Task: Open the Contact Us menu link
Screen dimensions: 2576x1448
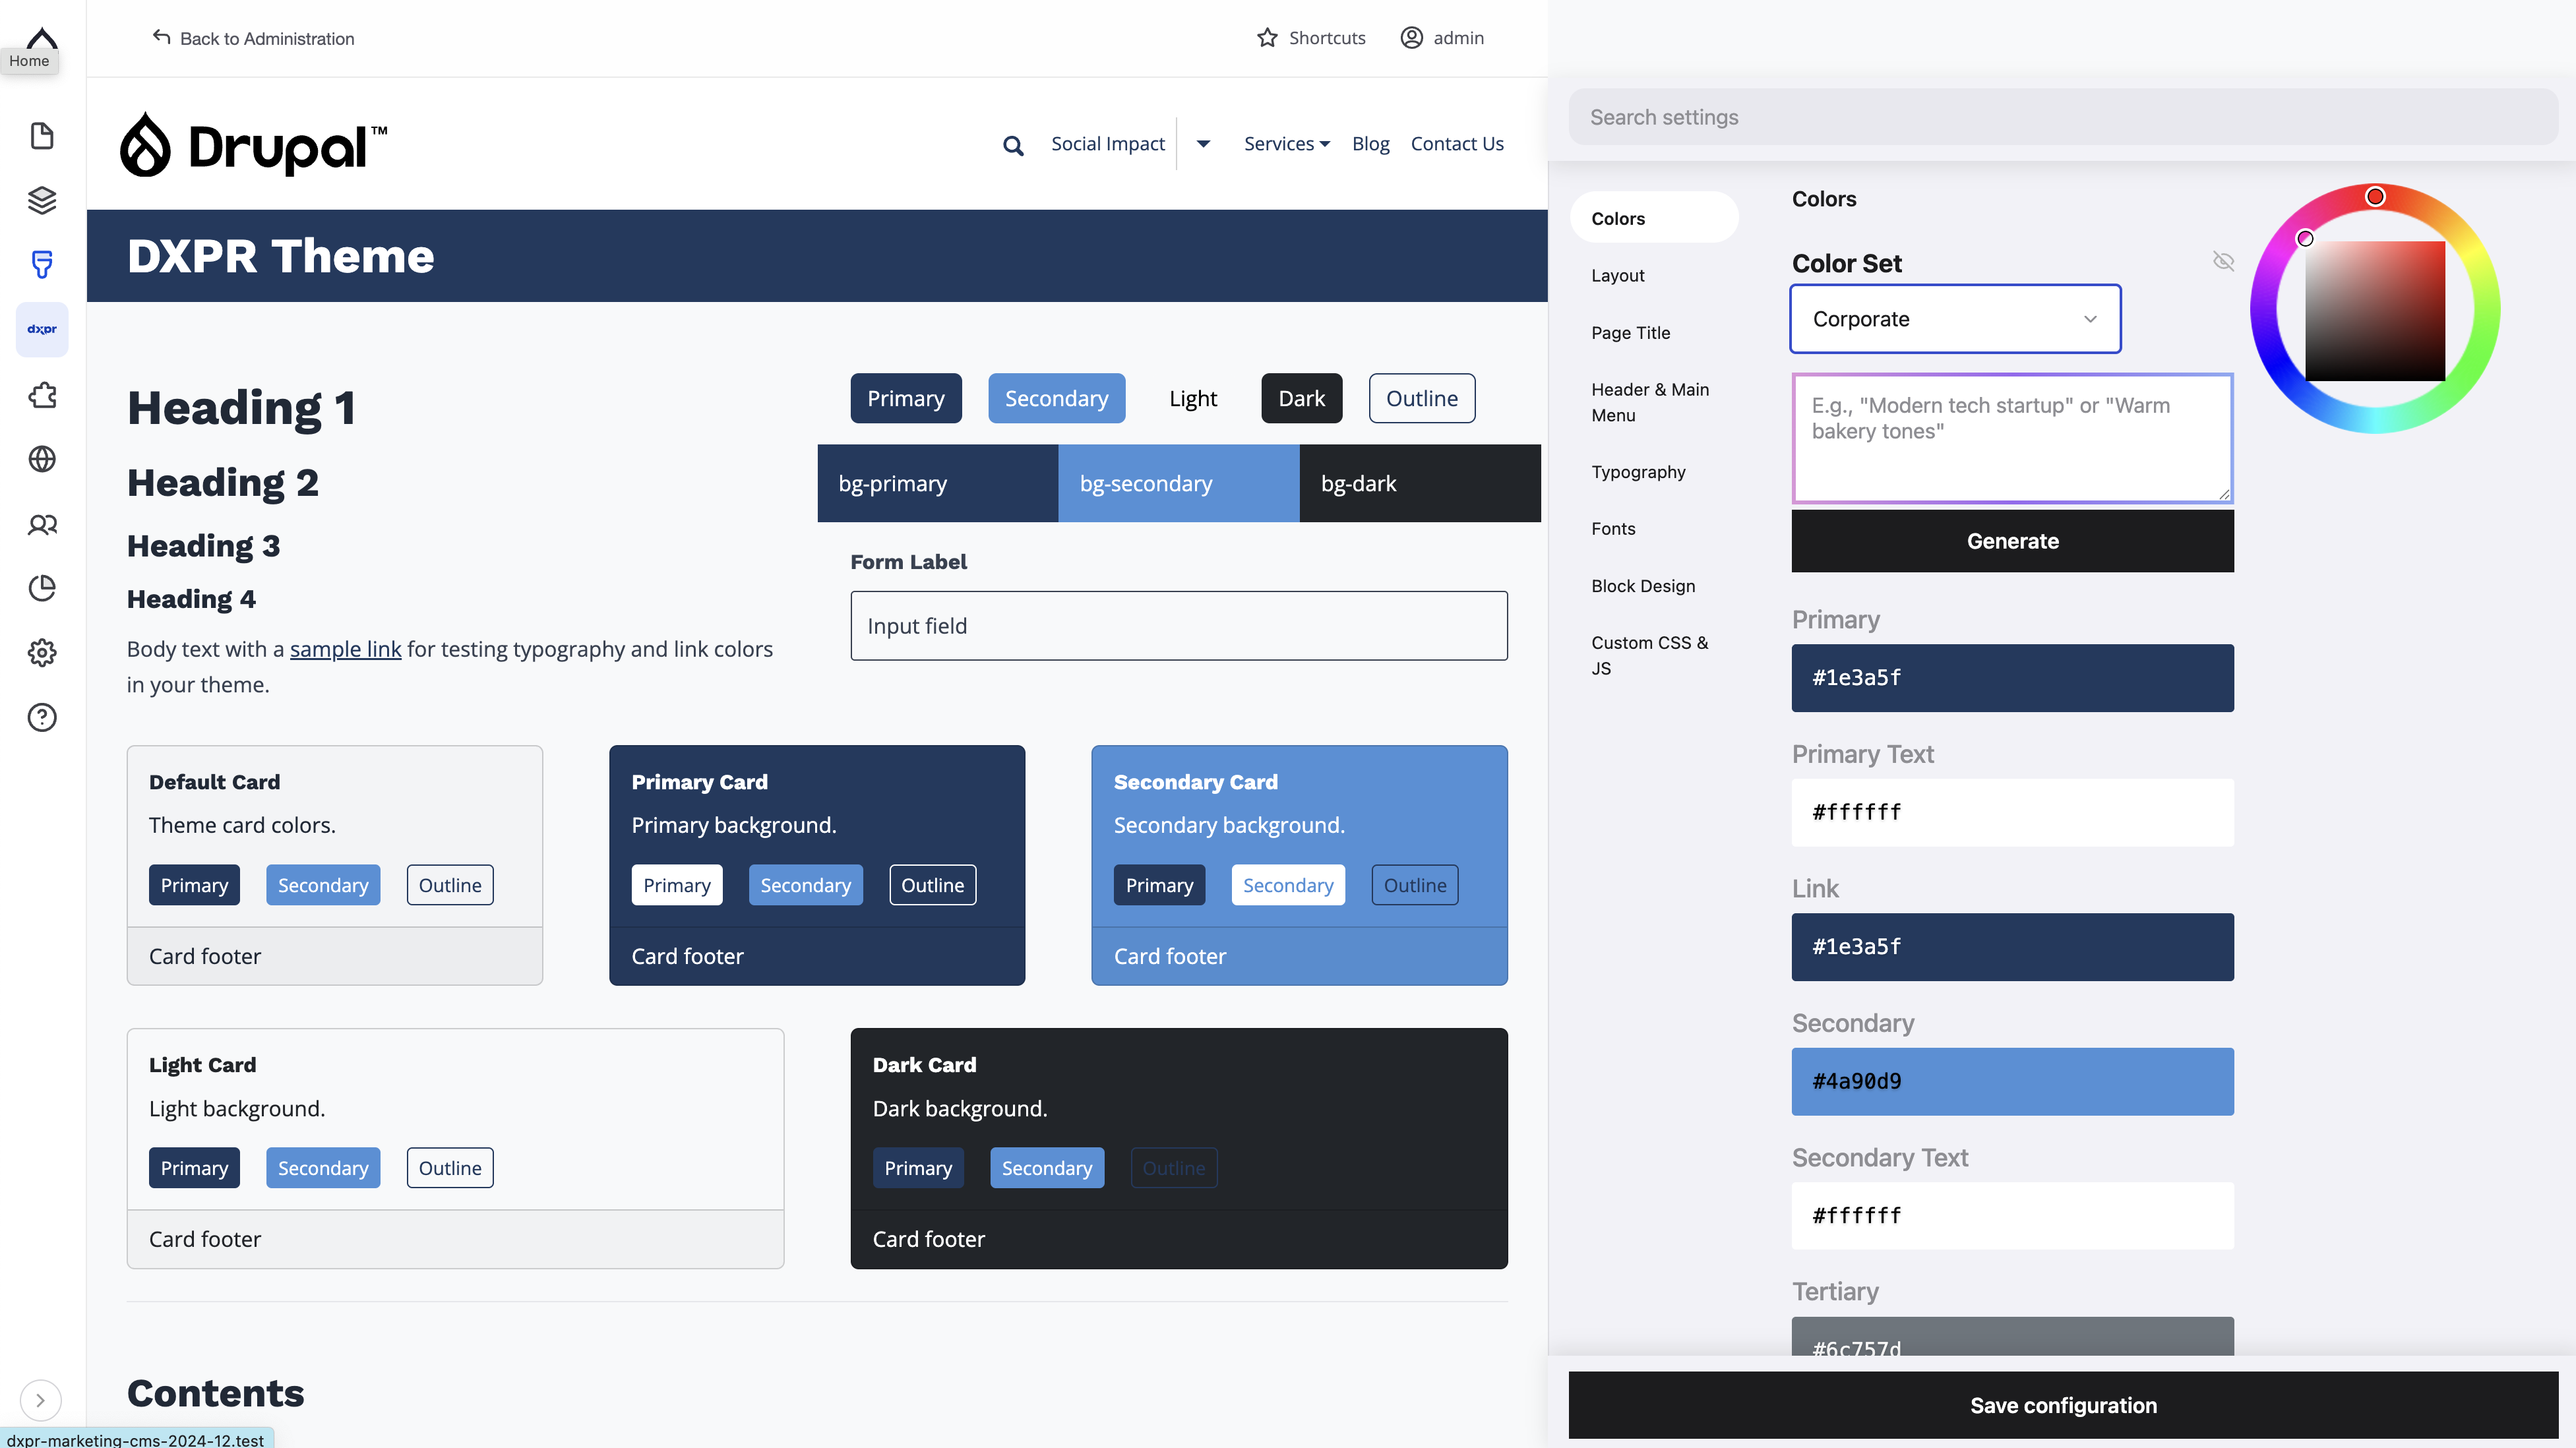Action: click(x=1456, y=144)
